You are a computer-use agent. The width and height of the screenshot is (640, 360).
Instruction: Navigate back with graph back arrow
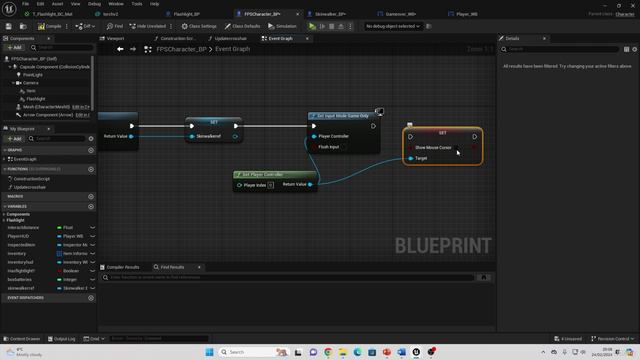(120, 49)
